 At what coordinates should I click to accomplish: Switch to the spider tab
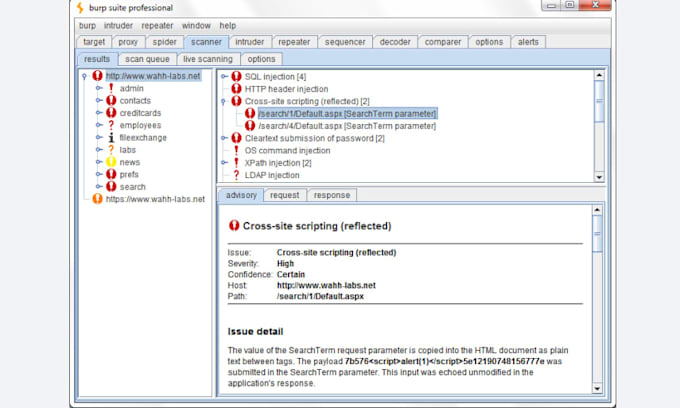tap(164, 42)
